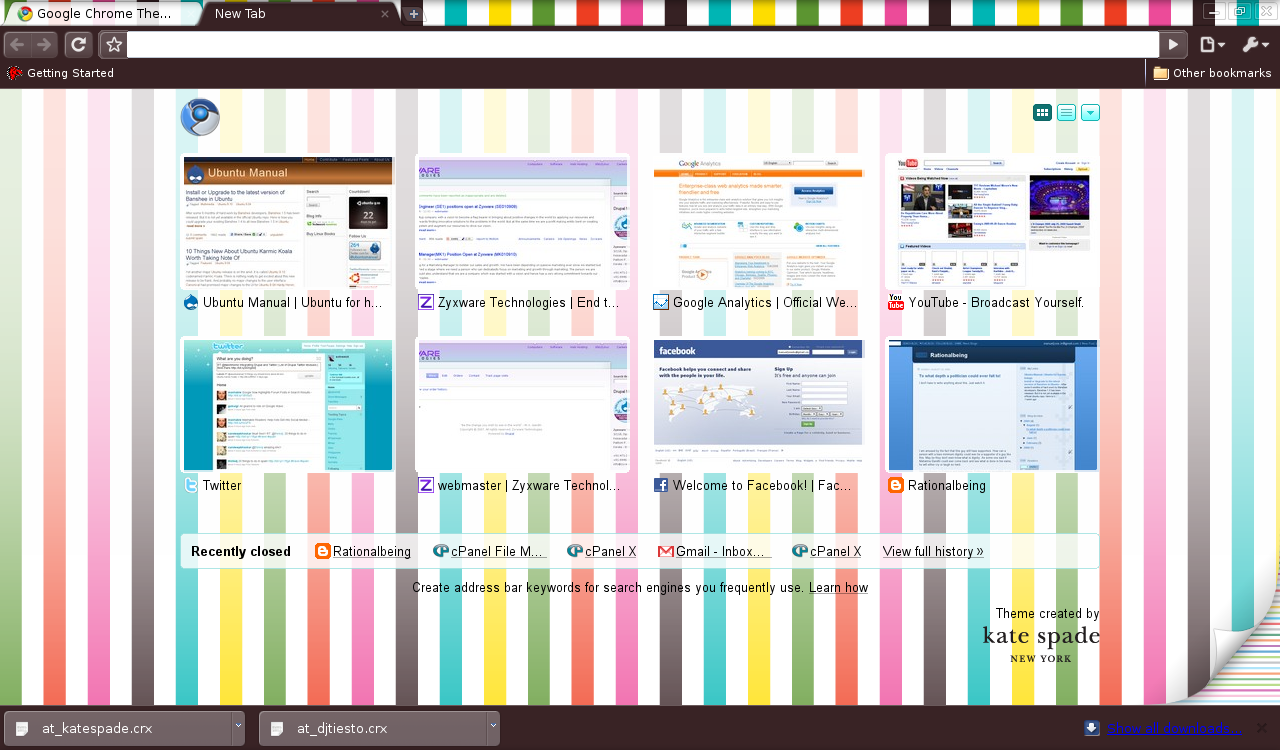This screenshot has width=1280, height=750.
Task: Click the Show all downloads arrow icon
Action: (1089, 728)
